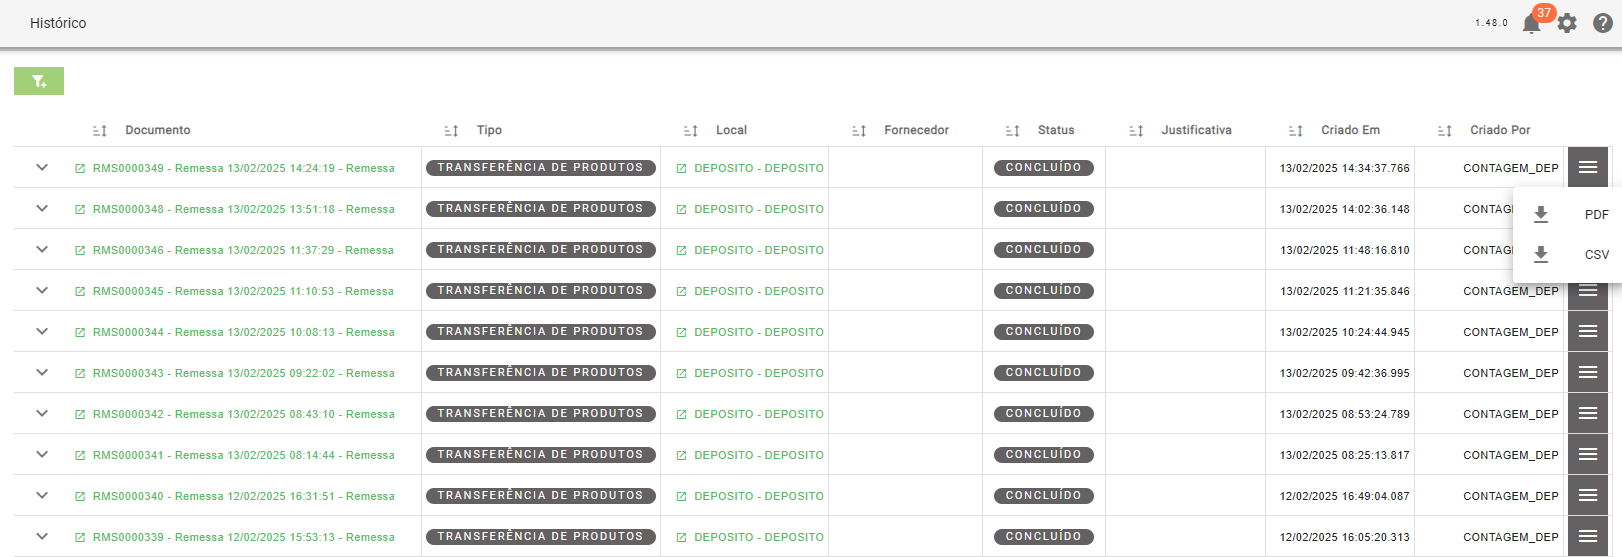Open hamburger menu for row RMS0000339

[1588, 536]
